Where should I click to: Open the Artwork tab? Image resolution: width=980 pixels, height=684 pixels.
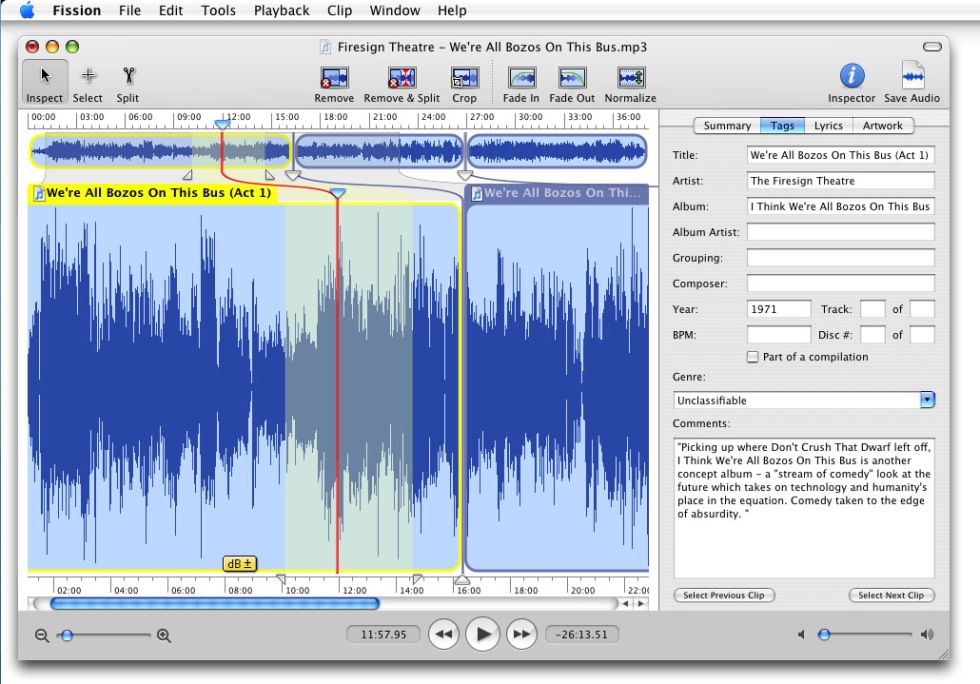point(882,126)
